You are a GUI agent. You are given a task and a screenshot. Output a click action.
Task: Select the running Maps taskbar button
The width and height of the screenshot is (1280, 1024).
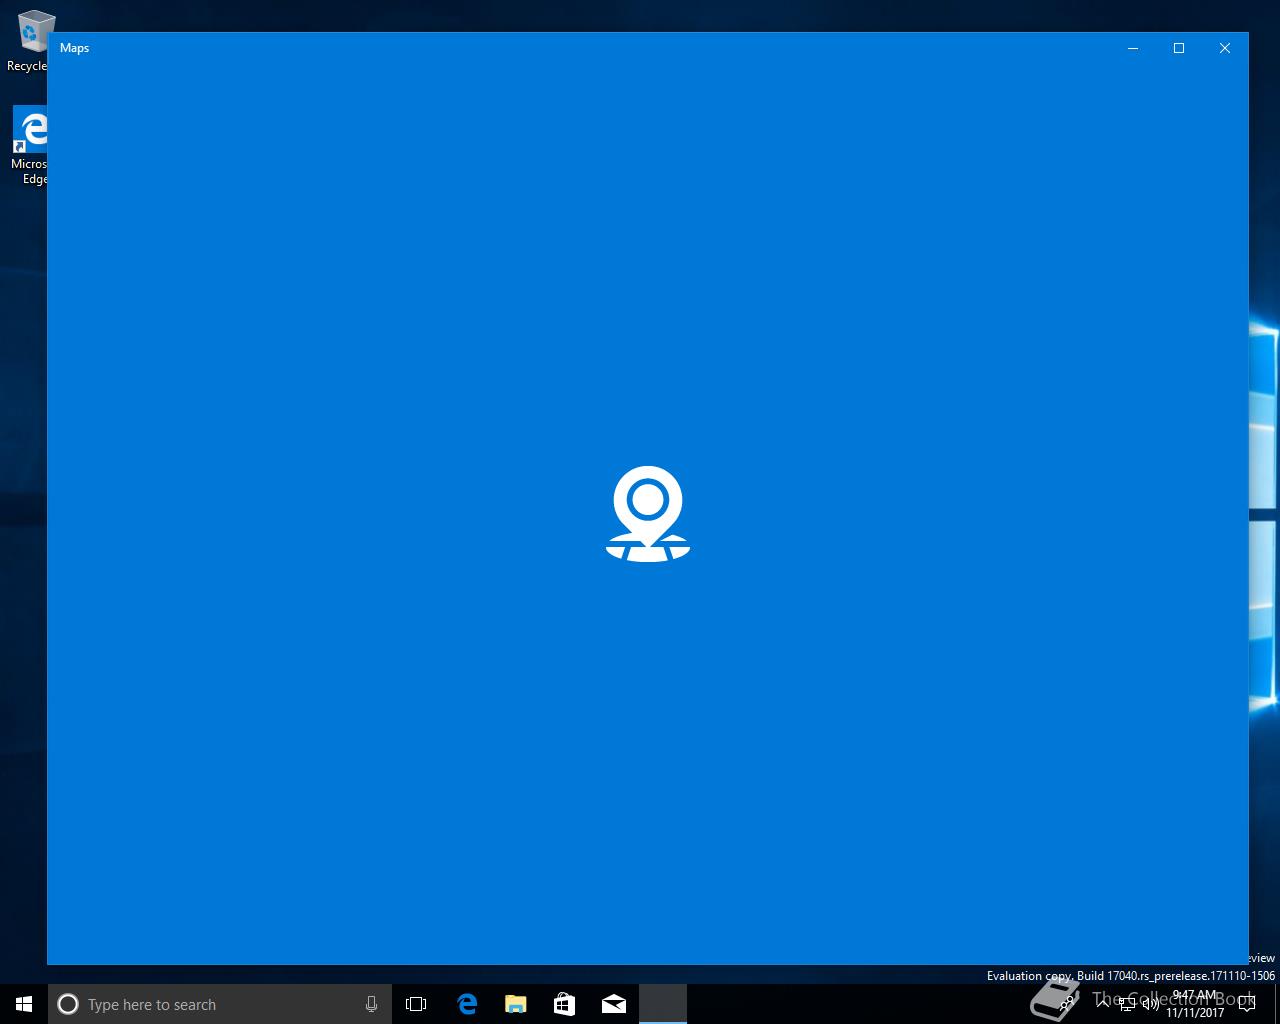click(662, 1004)
